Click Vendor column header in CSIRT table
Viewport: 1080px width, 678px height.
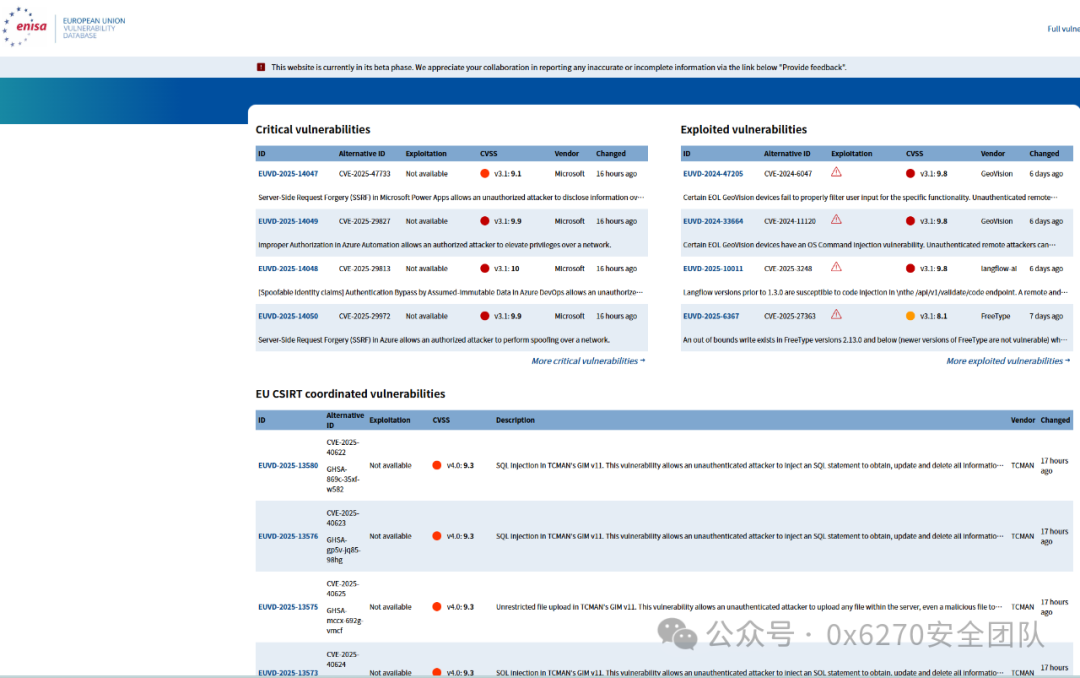1023,420
